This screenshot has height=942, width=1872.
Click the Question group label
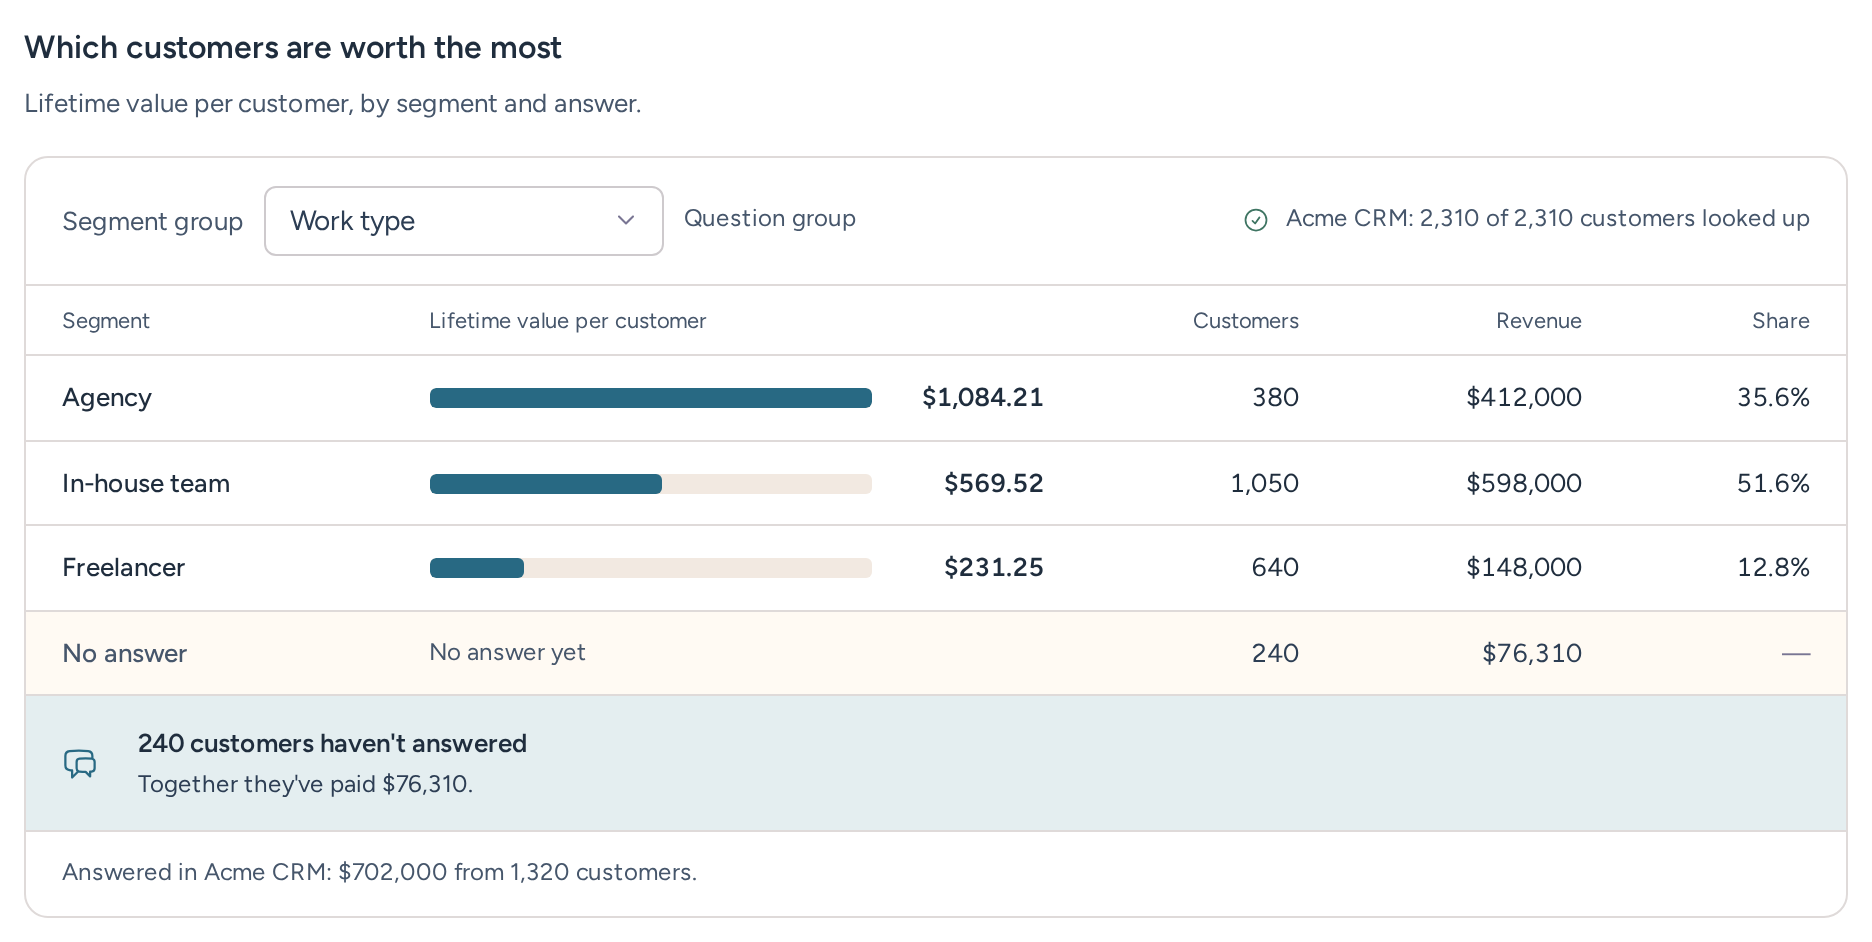770,218
